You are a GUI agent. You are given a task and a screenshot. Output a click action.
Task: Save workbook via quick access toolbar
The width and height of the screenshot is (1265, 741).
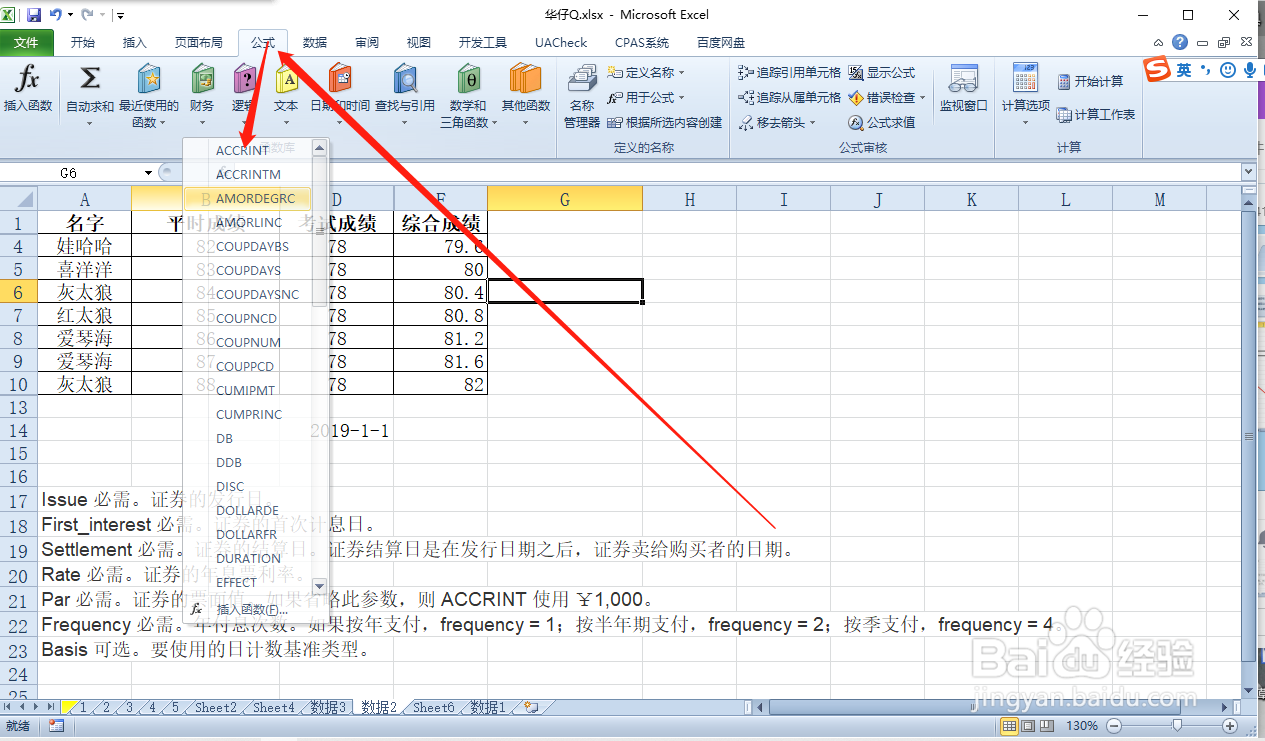click(x=34, y=15)
